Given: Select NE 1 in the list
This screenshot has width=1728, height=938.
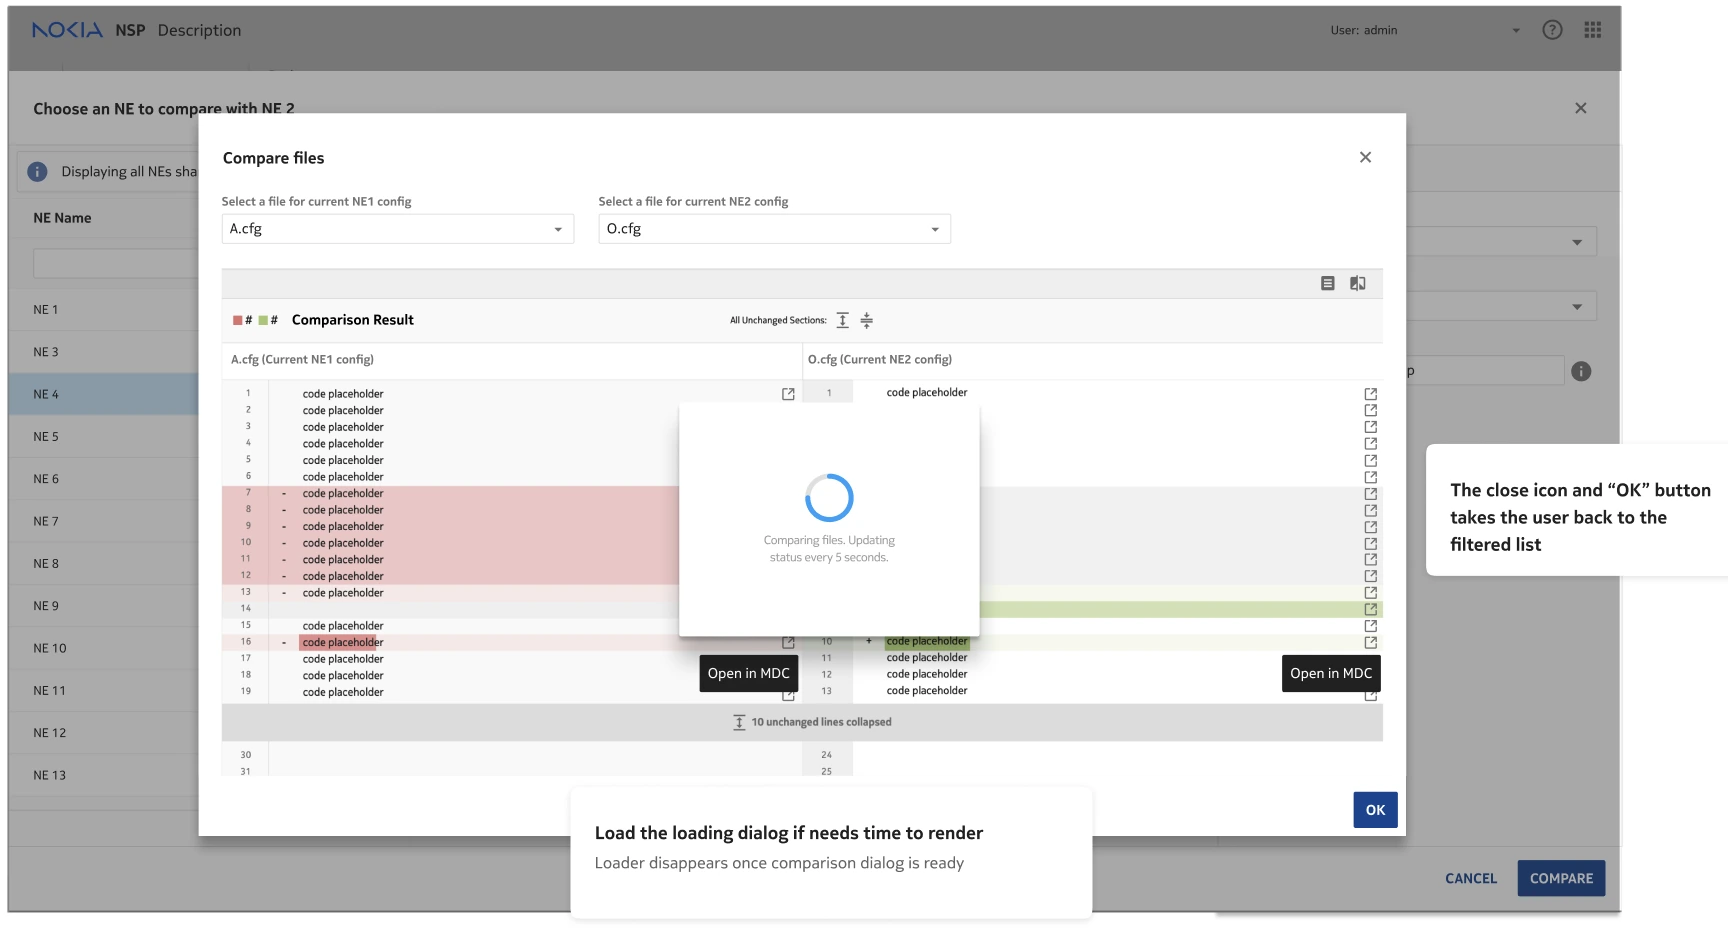Looking at the screenshot, I should [x=104, y=310].
